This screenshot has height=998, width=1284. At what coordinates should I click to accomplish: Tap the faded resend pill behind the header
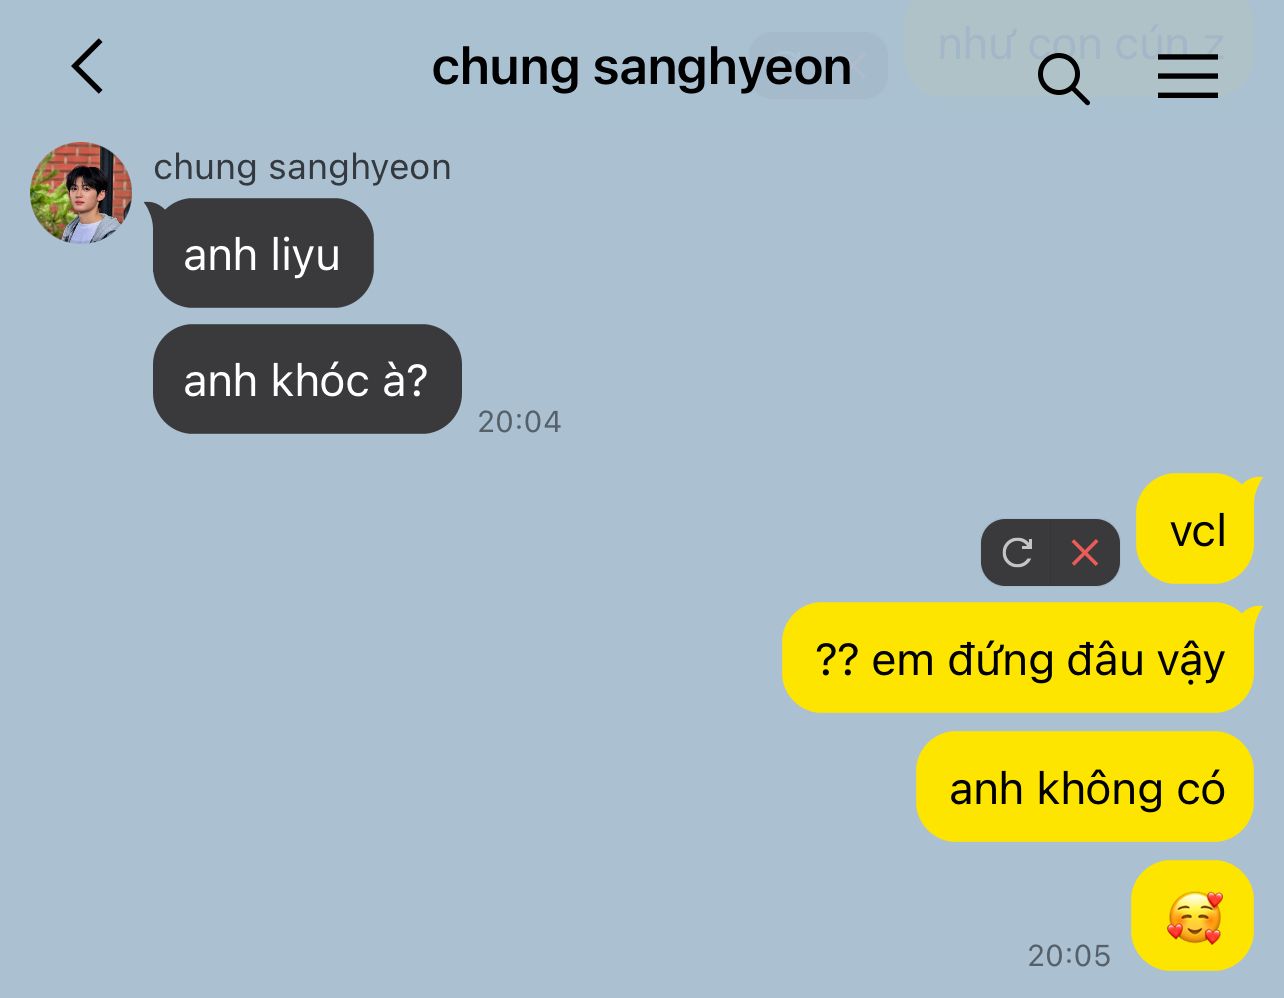[x=818, y=65]
